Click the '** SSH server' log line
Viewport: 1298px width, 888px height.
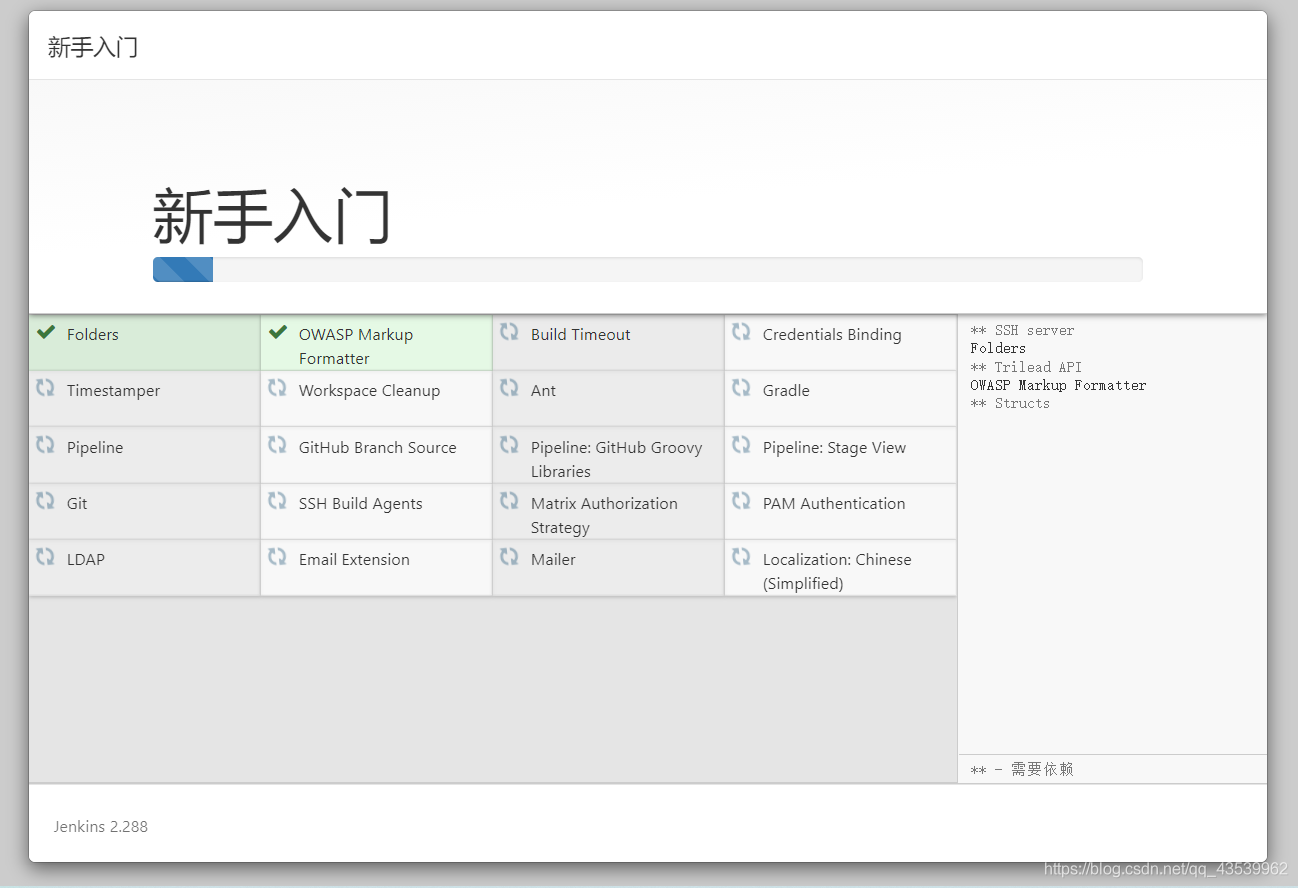pyautogui.click(x=1022, y=330)
